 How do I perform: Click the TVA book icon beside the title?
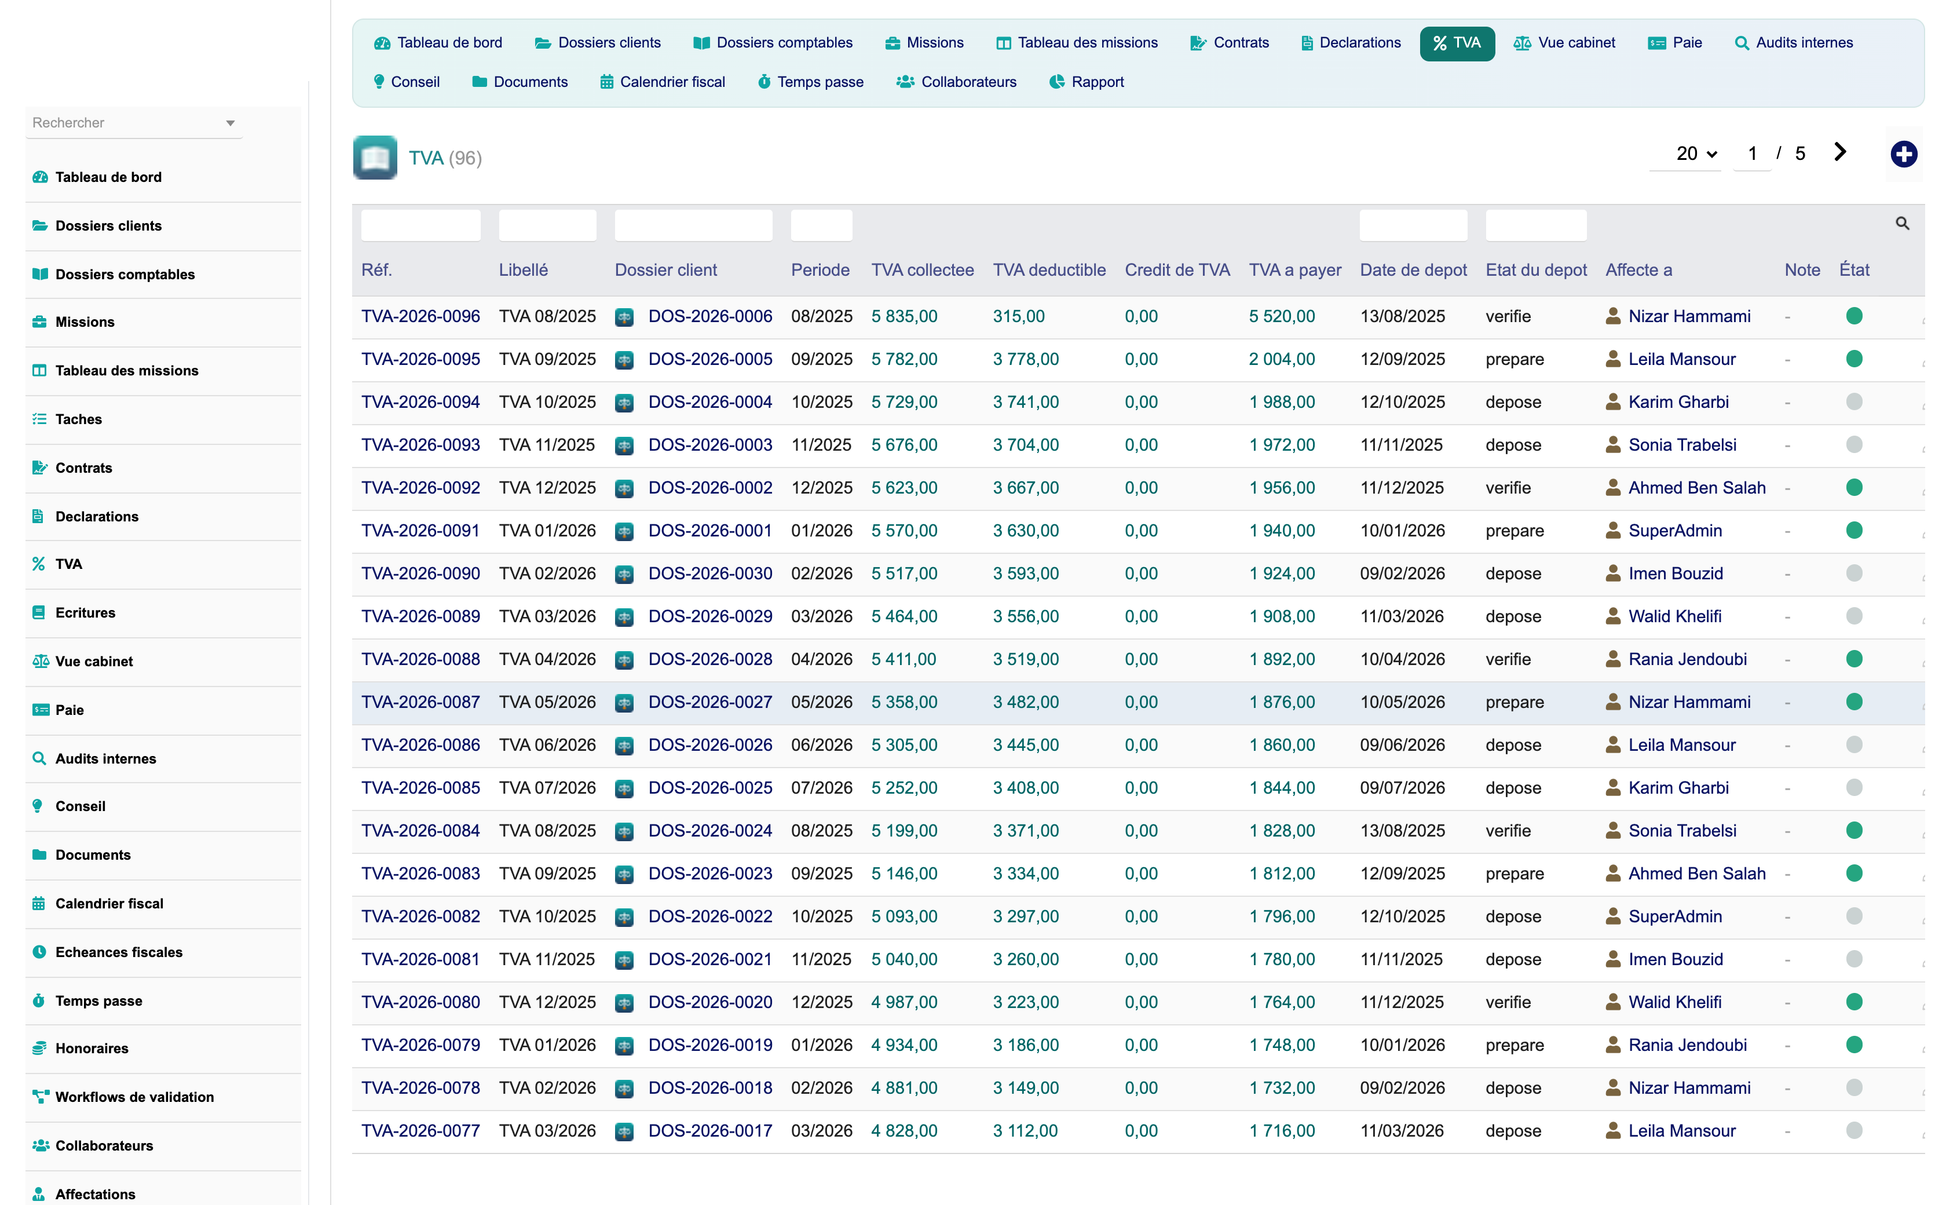[375, 158]
